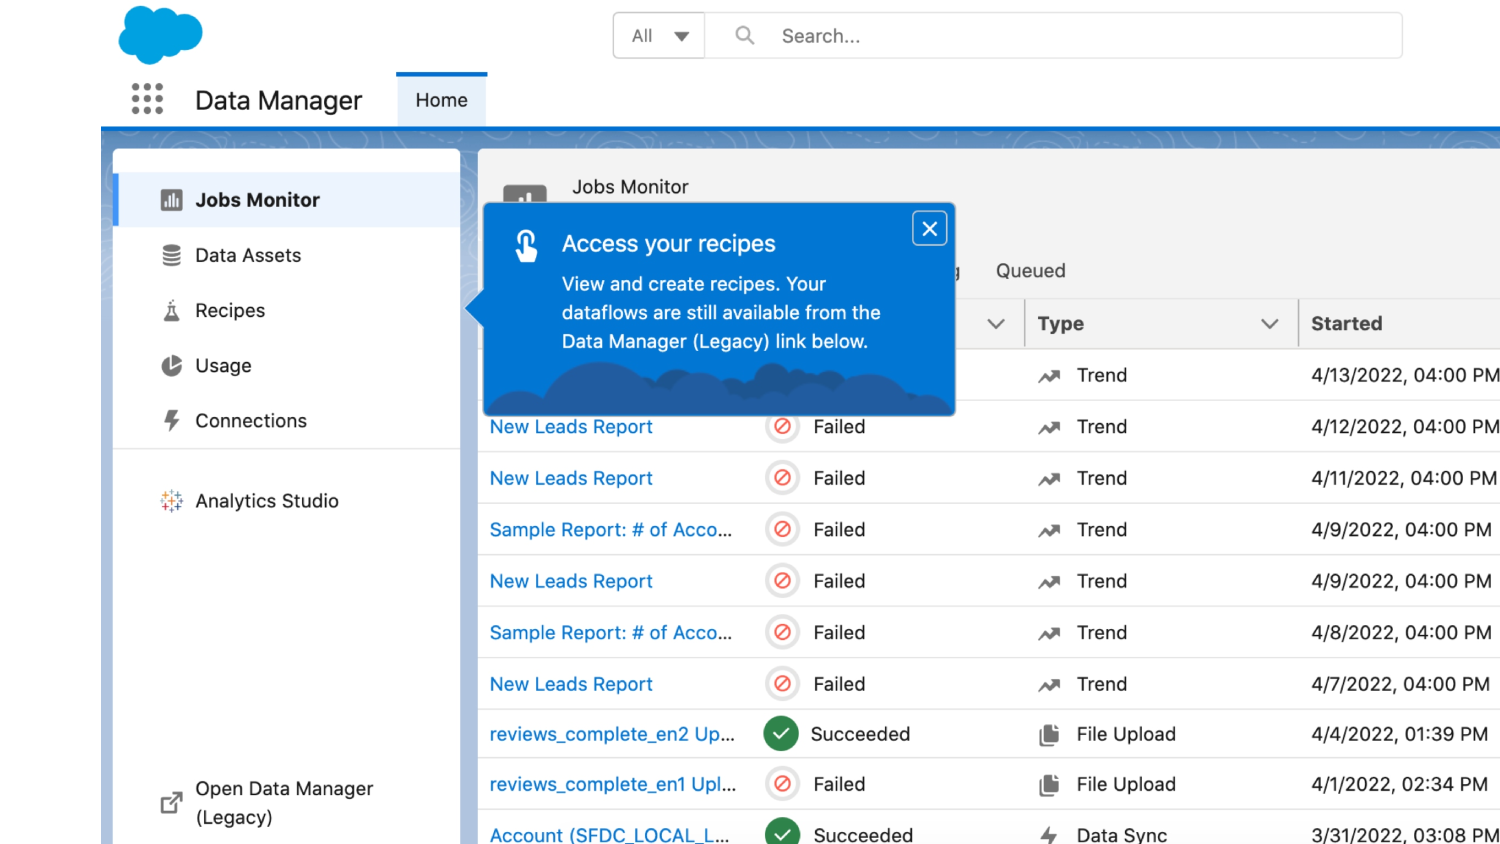The height and width of the screenshot is (844, 1500).
Task: Open Connections with the lightning icon
Action: point(250,421)
